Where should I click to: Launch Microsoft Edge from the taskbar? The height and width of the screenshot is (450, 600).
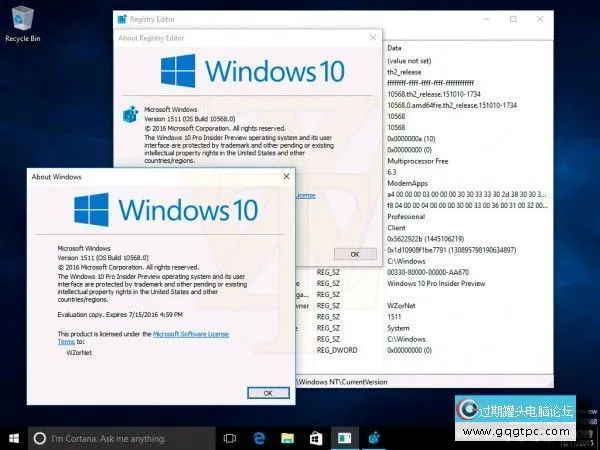[x=257, y=438]
